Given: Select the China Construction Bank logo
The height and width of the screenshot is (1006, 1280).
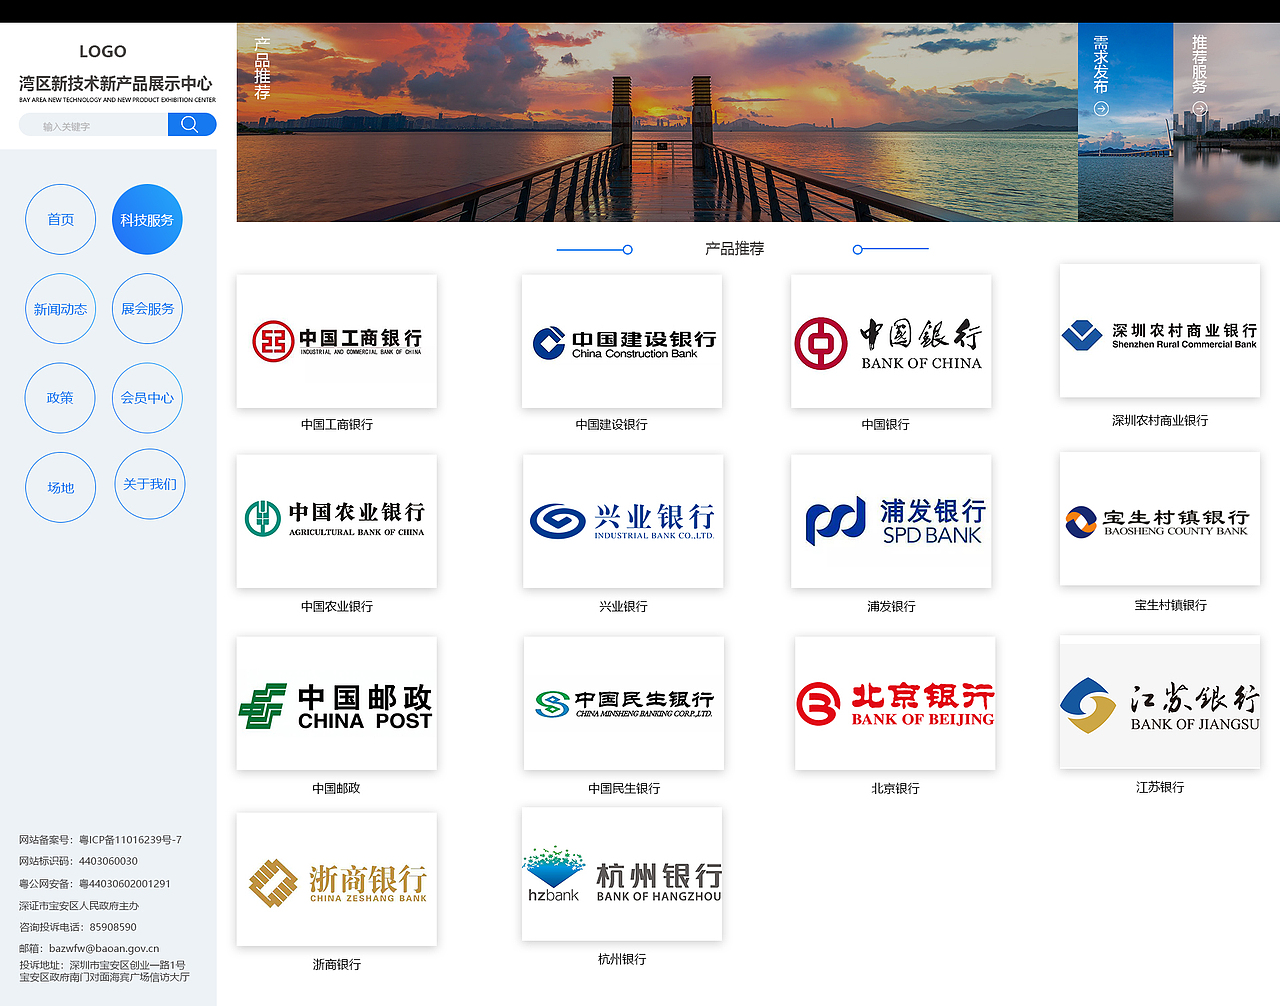Looking at the screenshot, I should tap(621, 340).
